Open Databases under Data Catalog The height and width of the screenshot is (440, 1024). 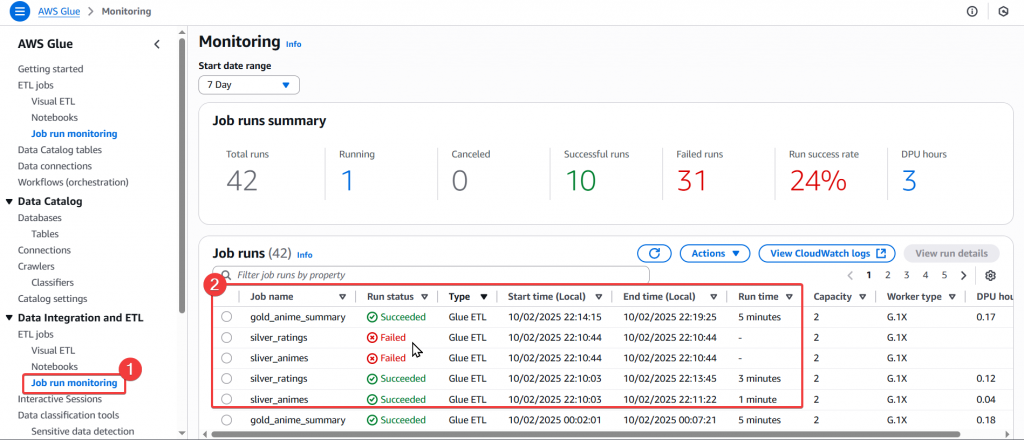tap(40, 217)
